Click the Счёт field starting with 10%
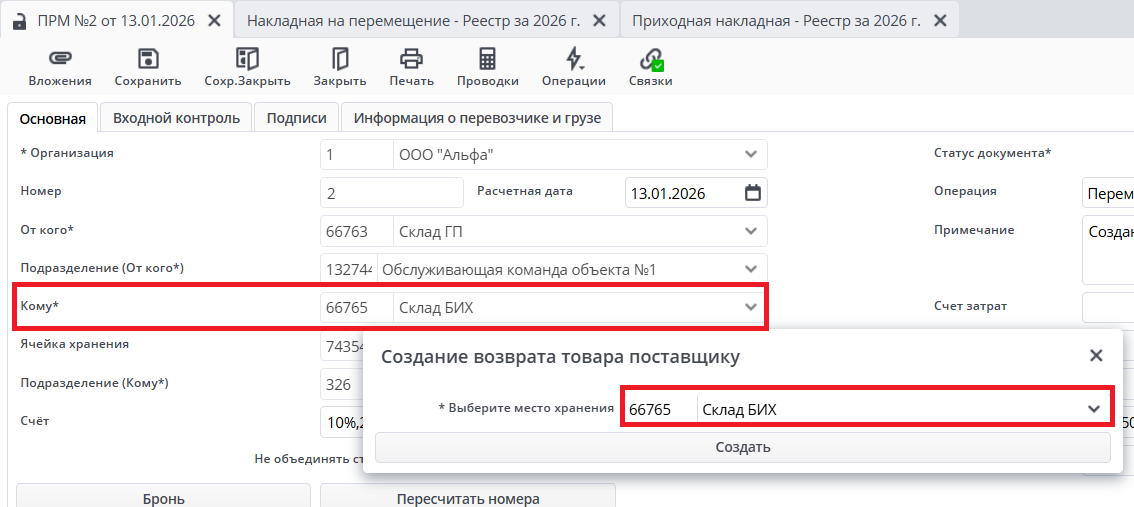The width and height of the screenshot is (1134, 507). point(341,422)
